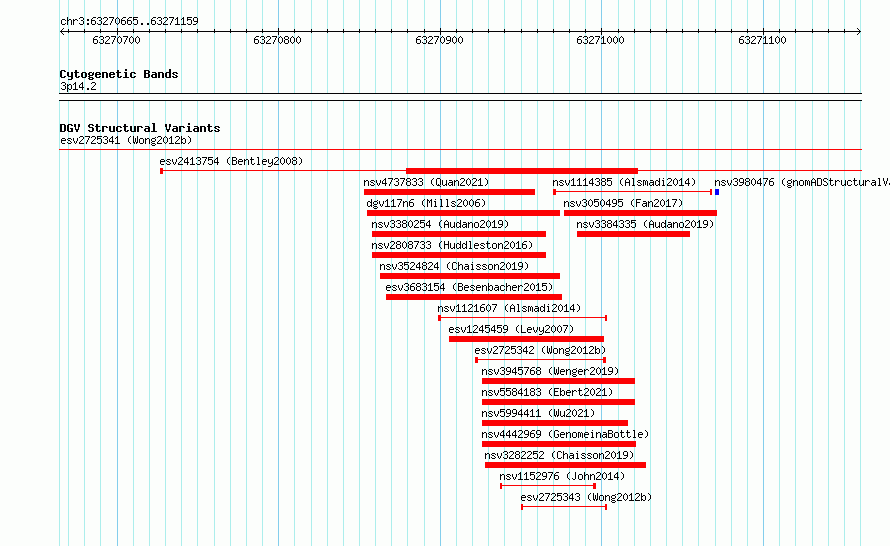Click the thin red line of nsv1121607

(523, 318)
